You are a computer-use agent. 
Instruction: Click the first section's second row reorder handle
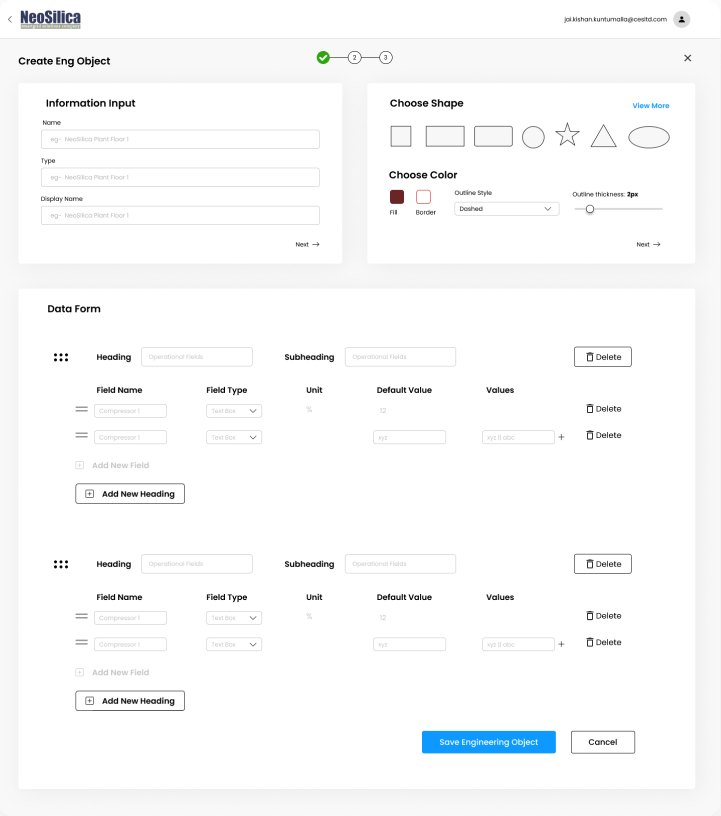coord(82,435)
